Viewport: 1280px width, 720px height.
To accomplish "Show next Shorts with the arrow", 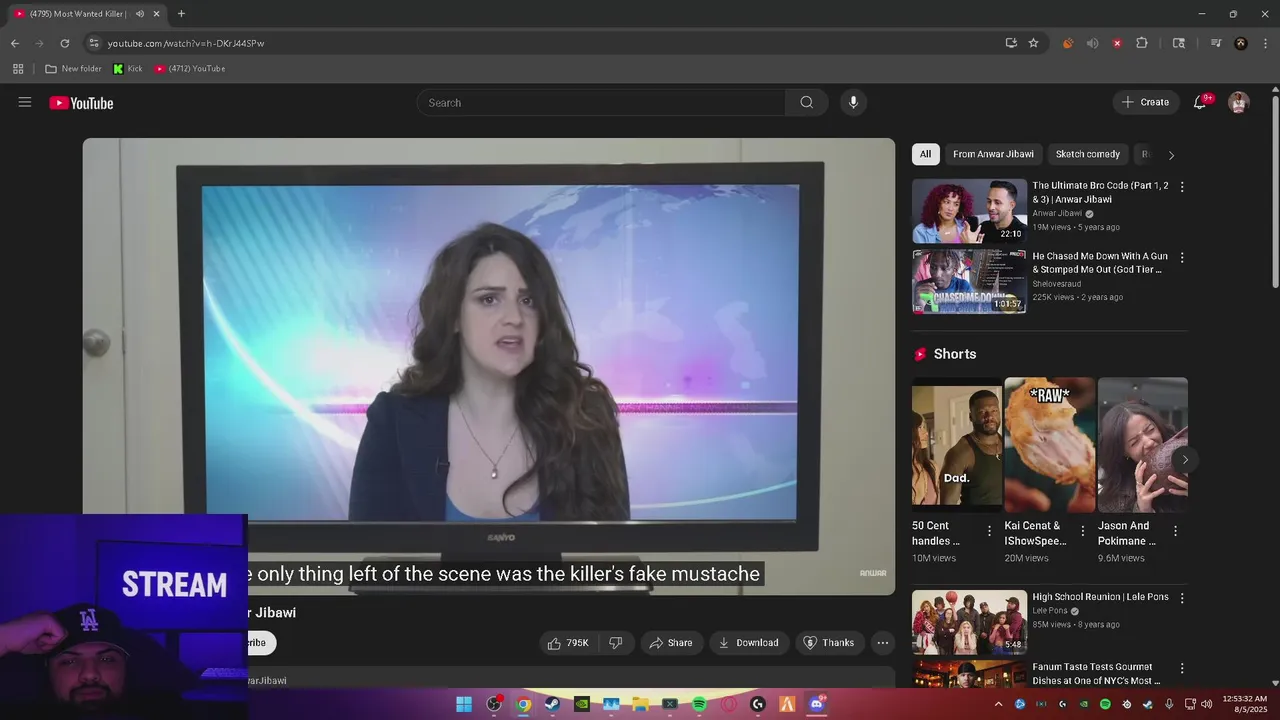I will (x=1185, y=460).
